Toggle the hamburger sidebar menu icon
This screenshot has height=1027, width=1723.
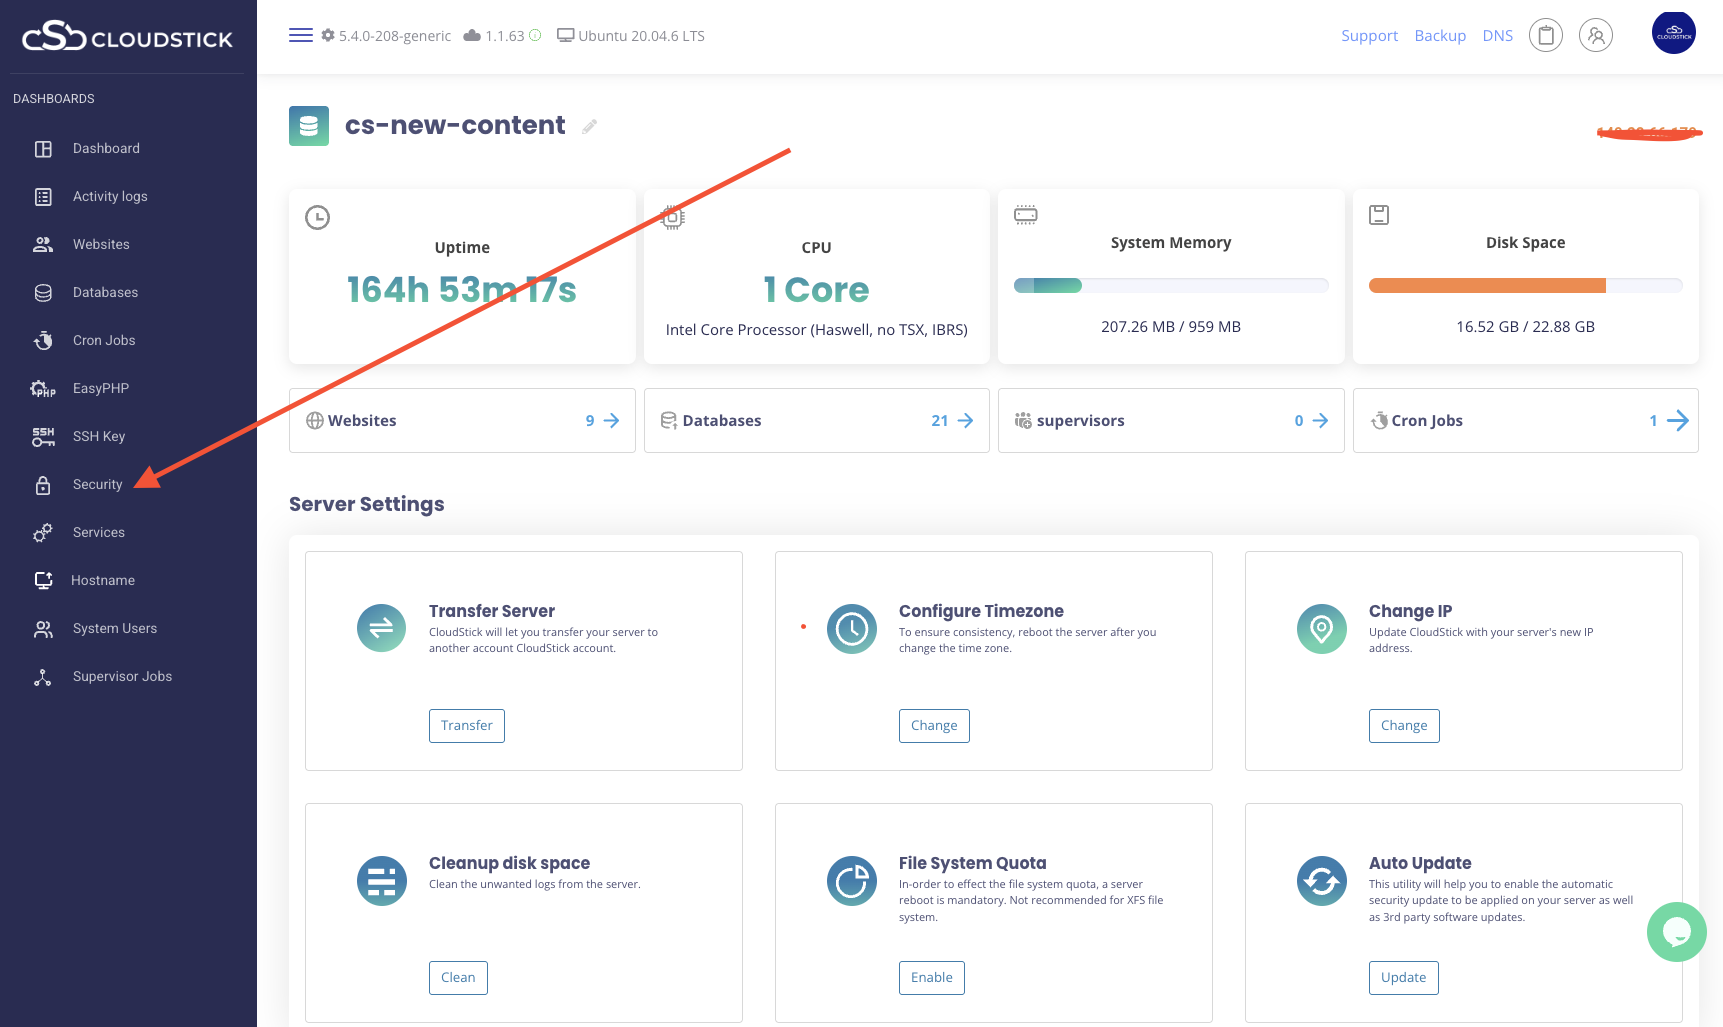coord(300,36)
